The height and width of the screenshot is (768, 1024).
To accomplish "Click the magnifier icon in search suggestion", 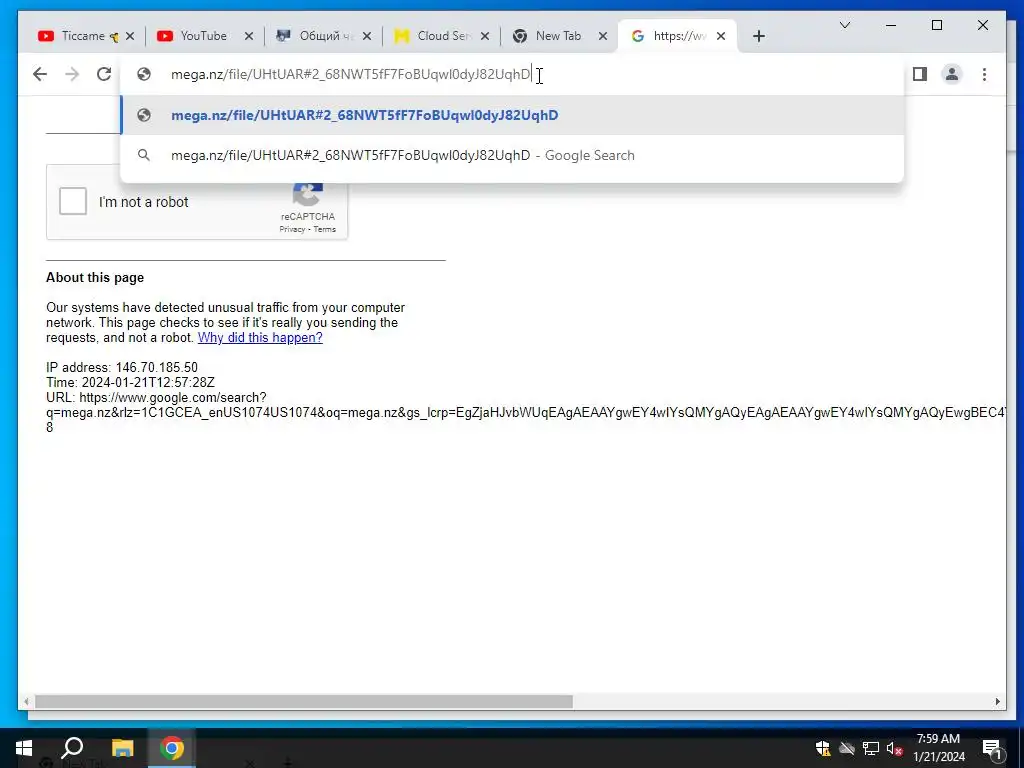I will (x=144, y=155).
